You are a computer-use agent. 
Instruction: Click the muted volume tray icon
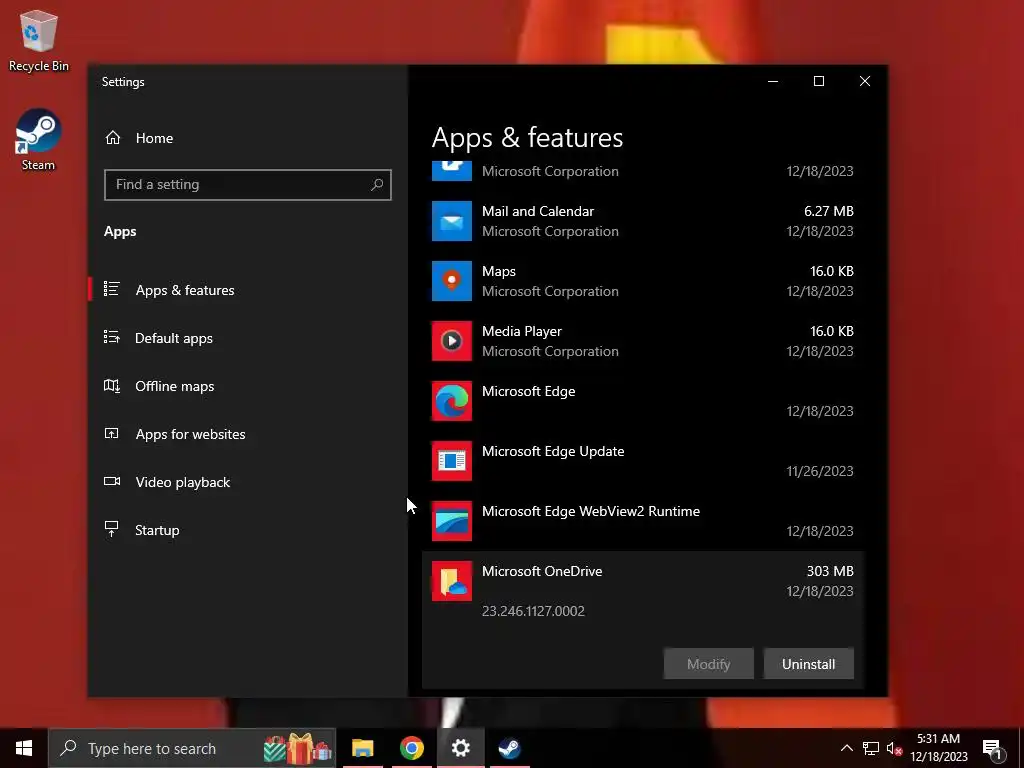894,748
